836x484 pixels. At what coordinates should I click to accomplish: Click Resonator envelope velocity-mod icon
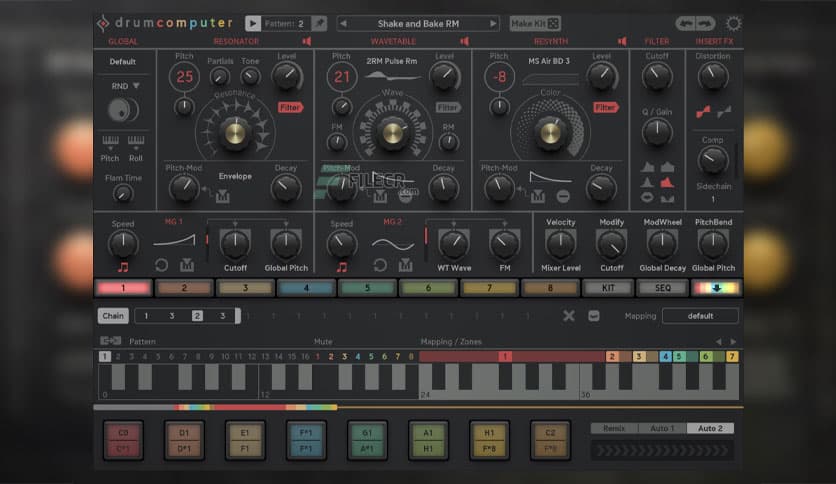pos(222,197)
